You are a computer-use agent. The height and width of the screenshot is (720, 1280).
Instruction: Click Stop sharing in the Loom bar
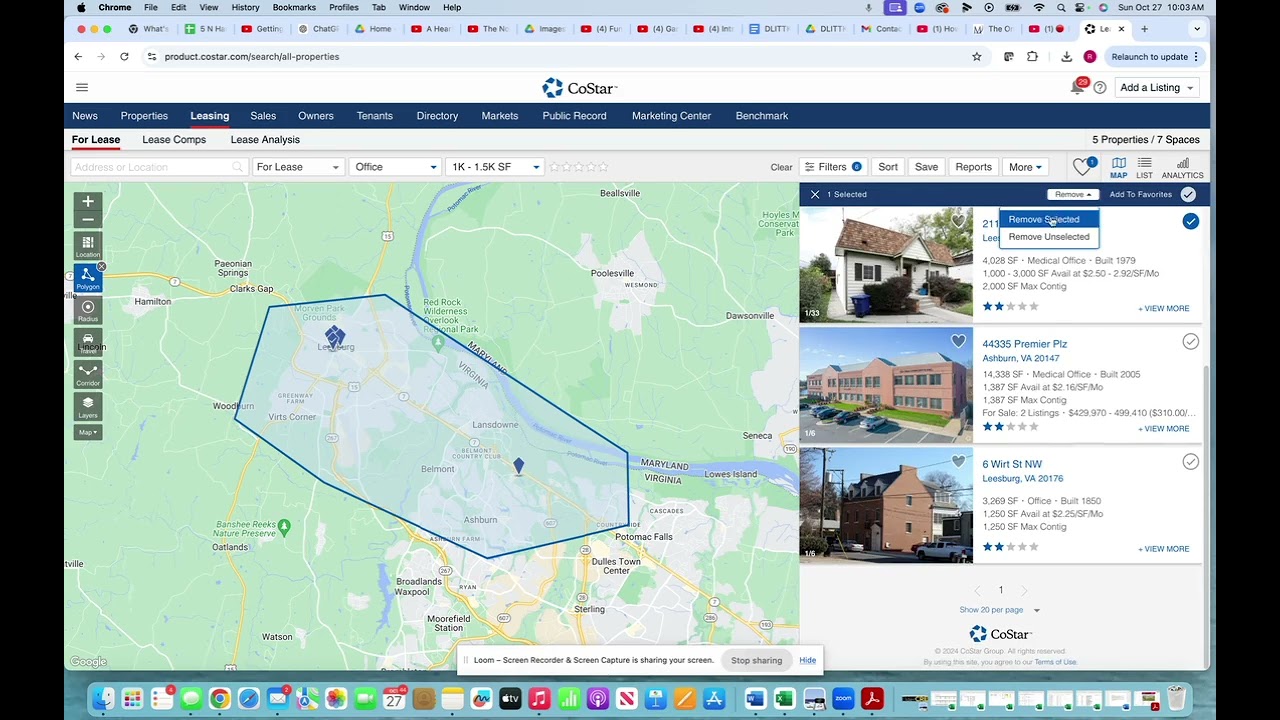click(756, 660)
